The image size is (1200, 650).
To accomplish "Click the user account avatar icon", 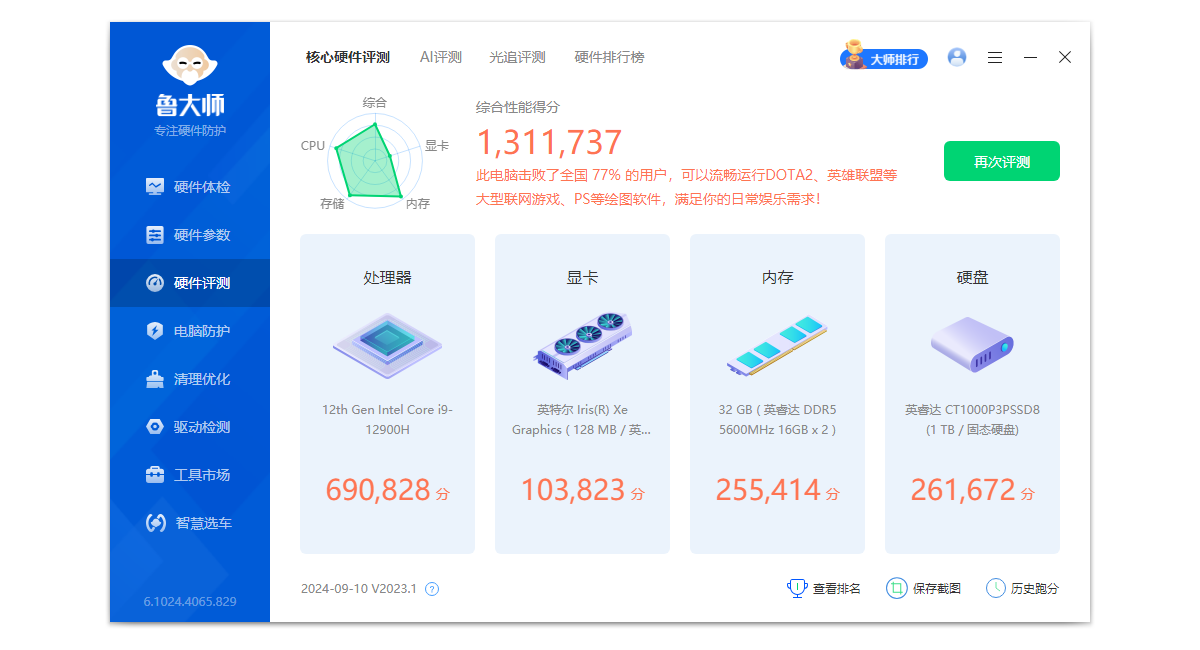I will pyautogui.click(x=957, y=57).
